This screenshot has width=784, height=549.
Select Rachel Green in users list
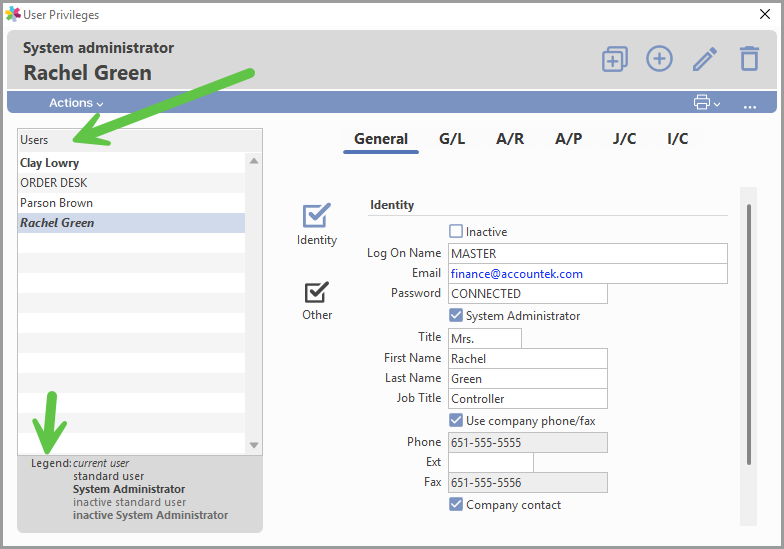click(x=132, y=223)
